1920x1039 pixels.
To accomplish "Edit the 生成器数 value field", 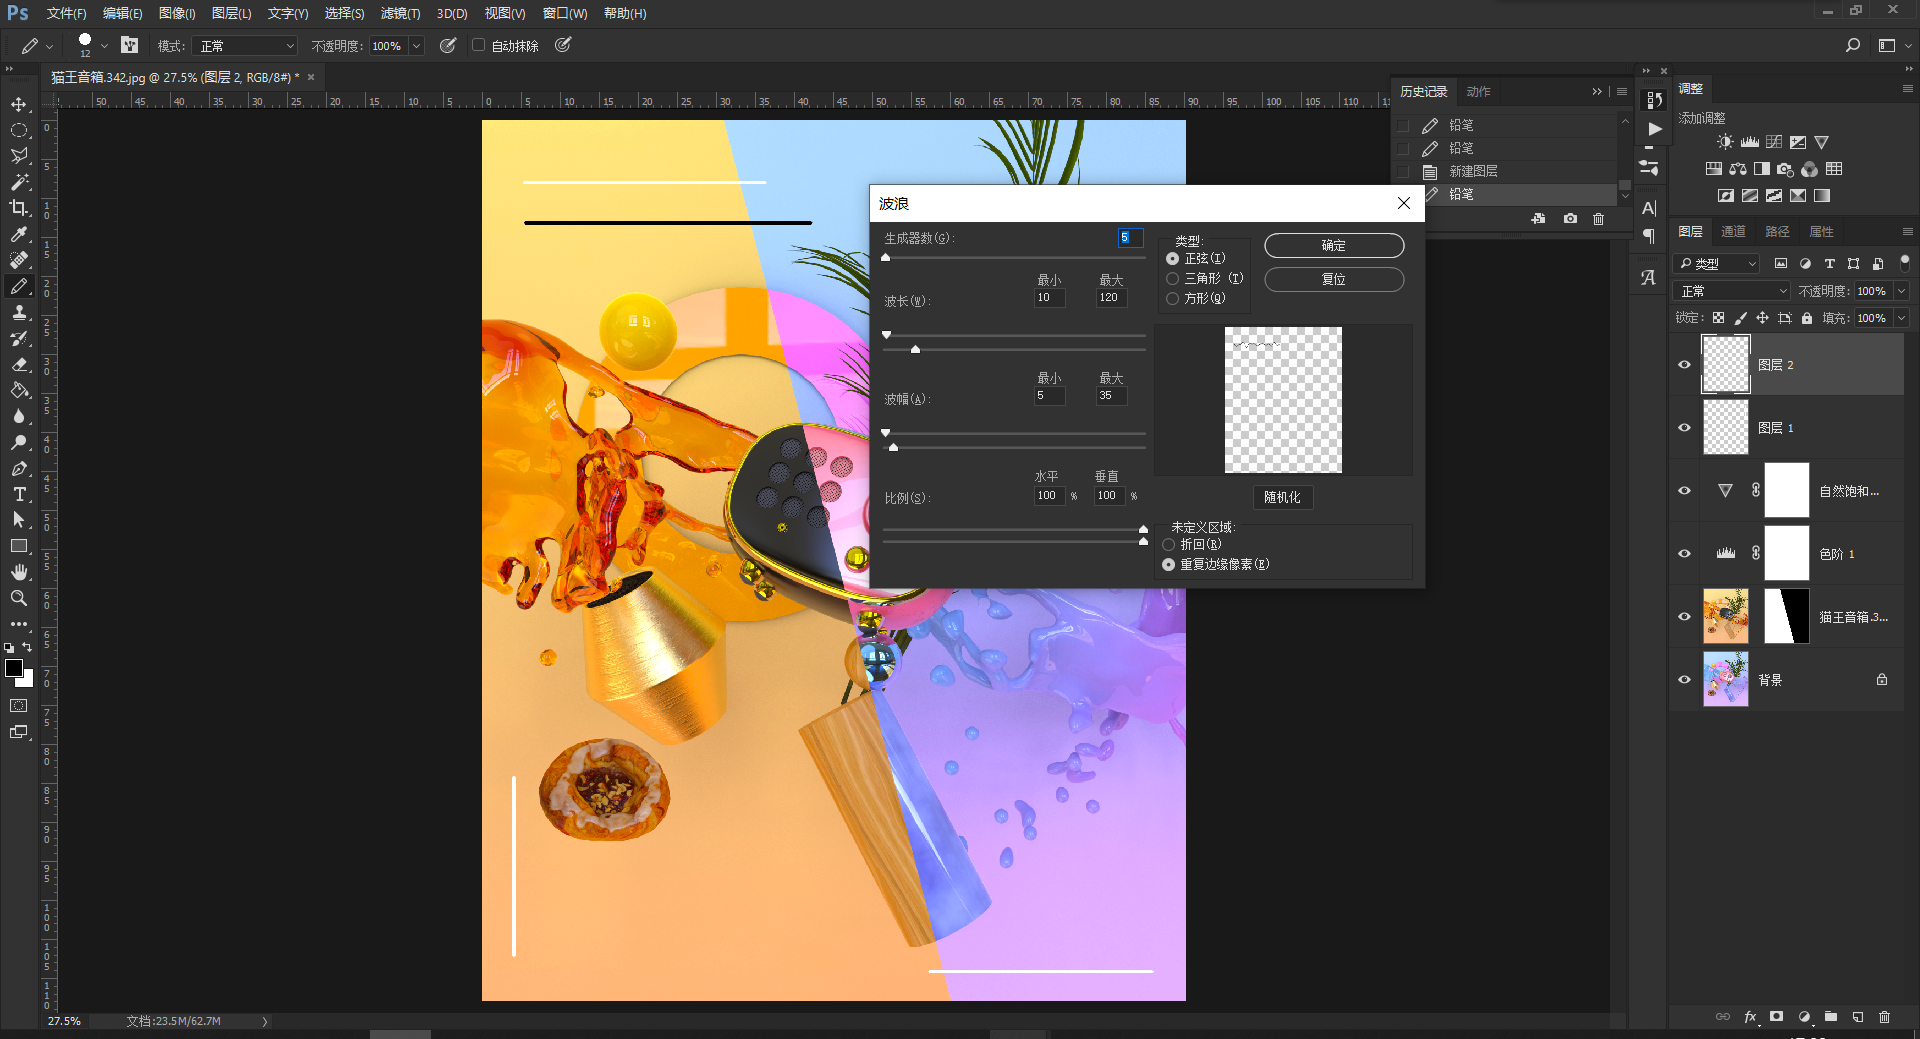I will (x=1129, y=238).
